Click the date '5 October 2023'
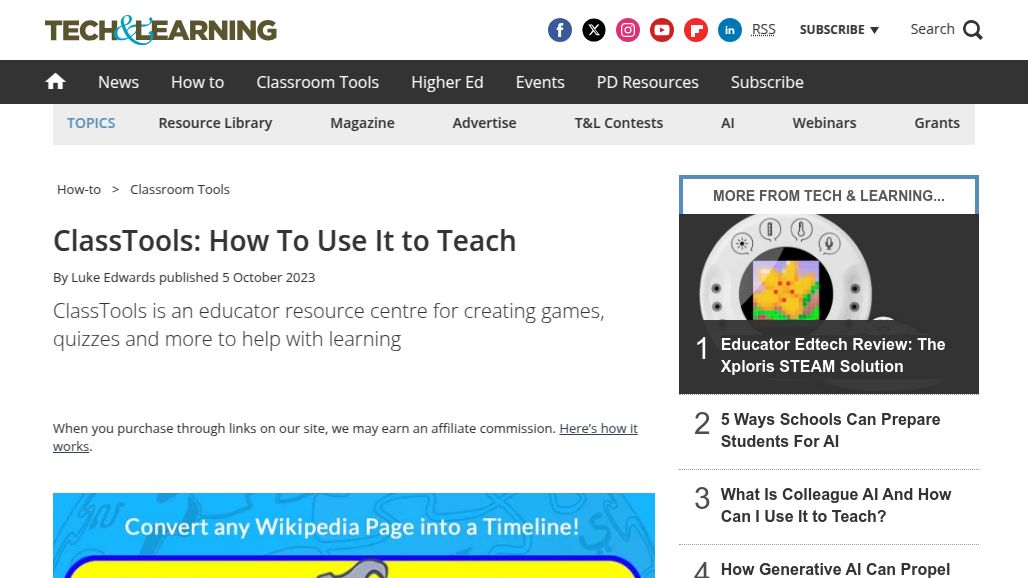 point(268,277)
